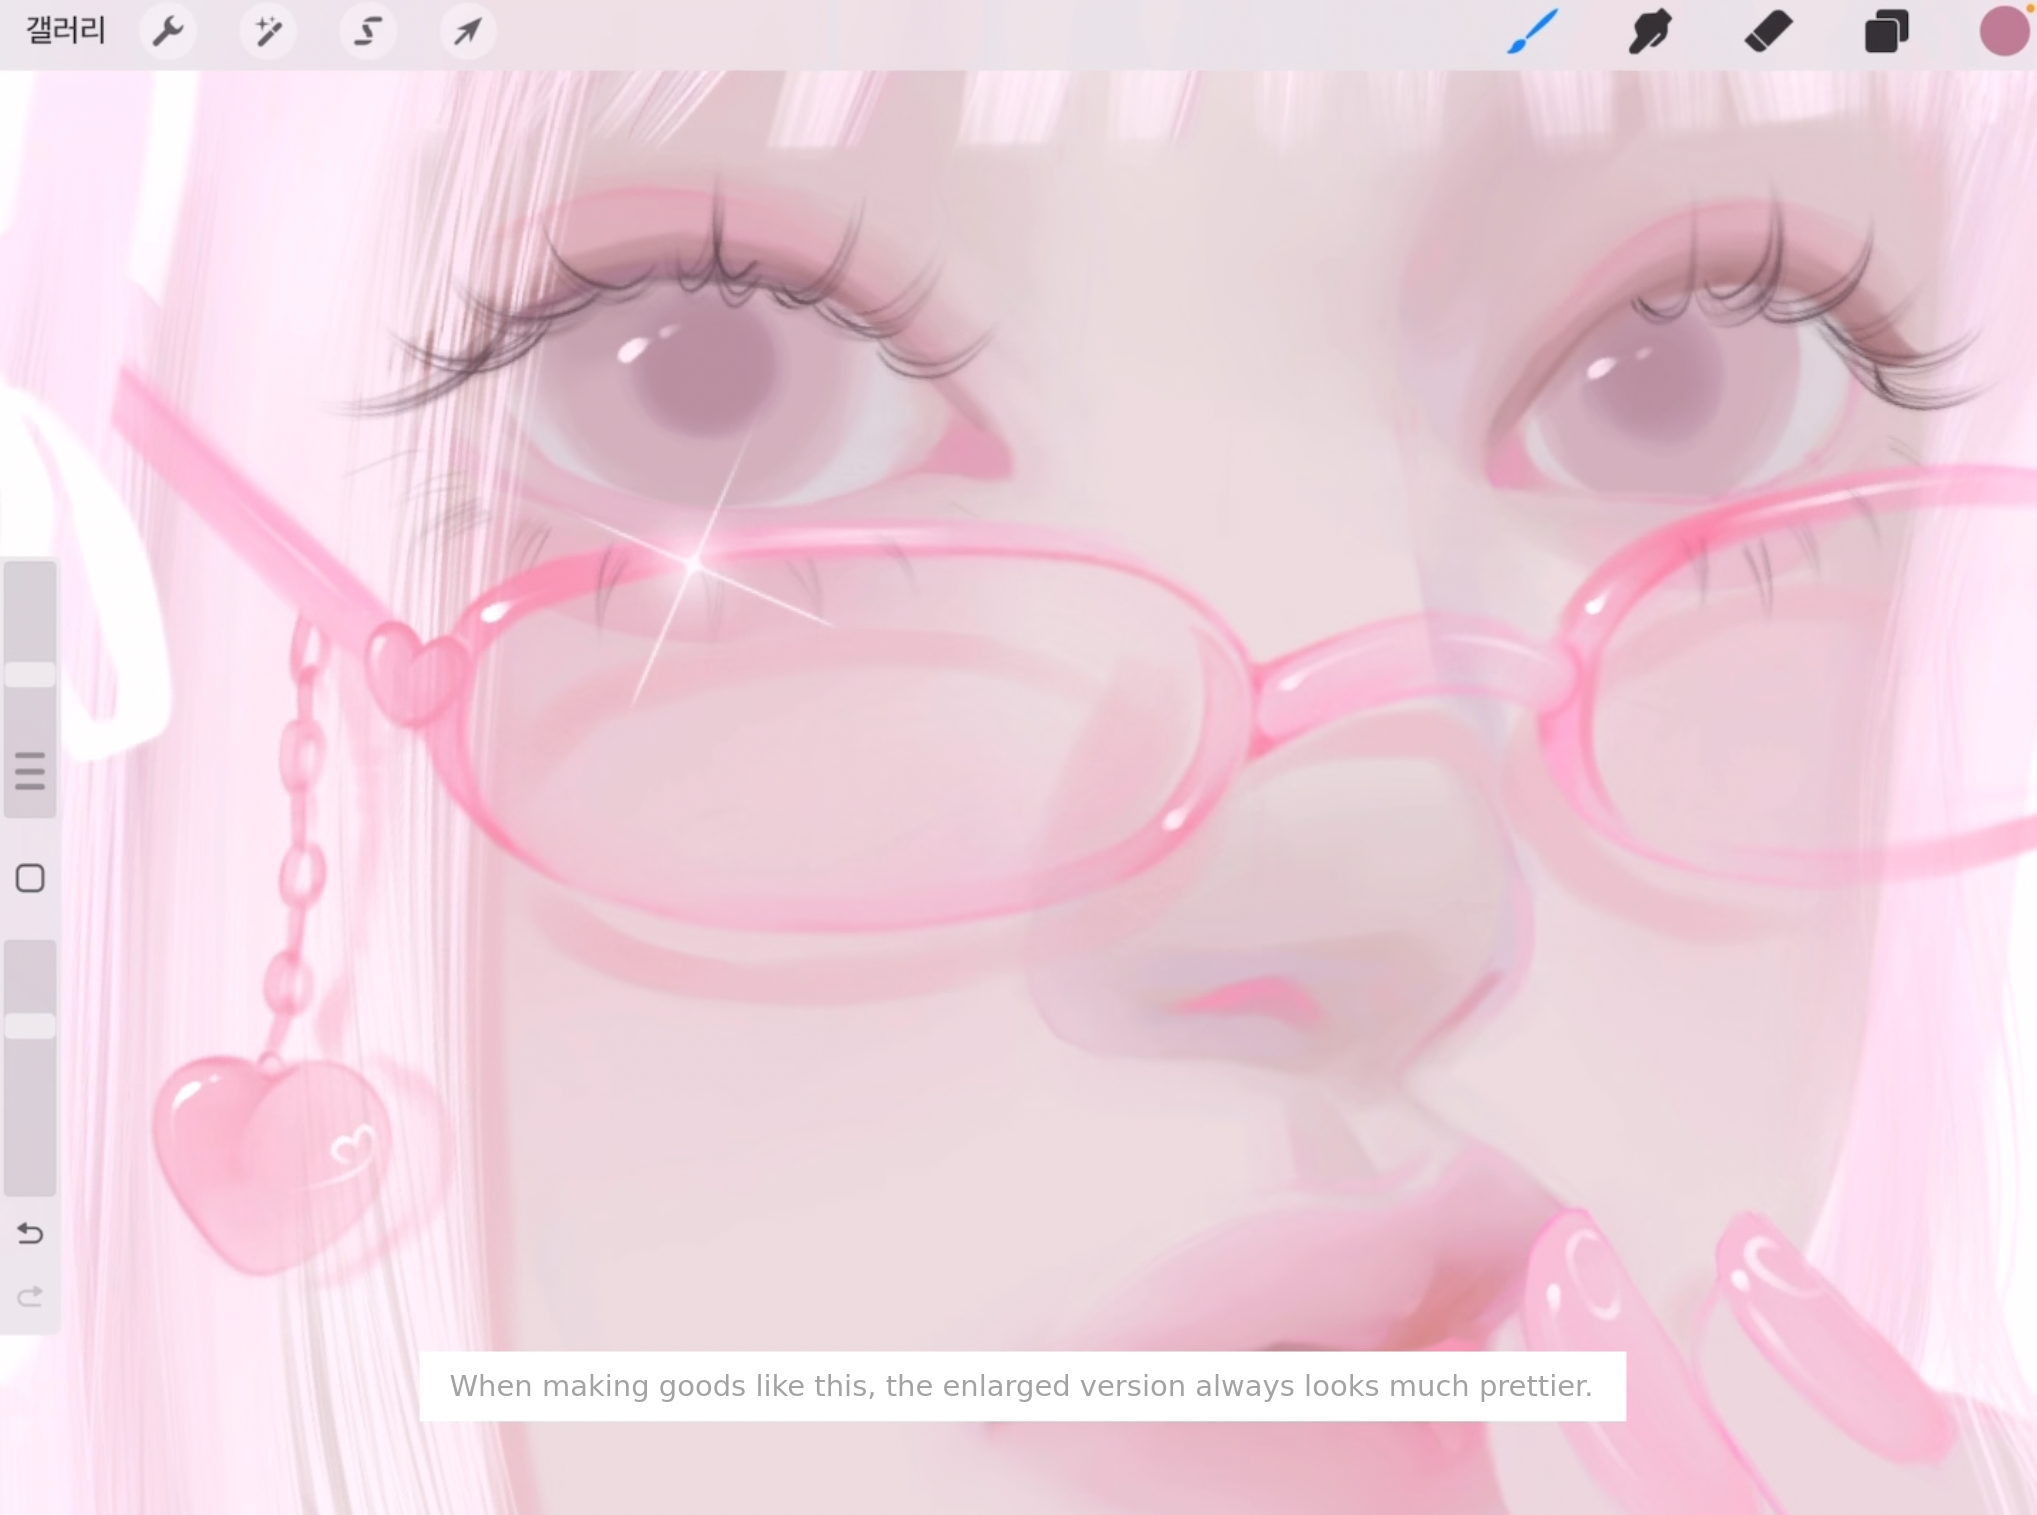Open the Actions wrench menu
Screen dimensions: 2037x1515
[x=168, y=31]
